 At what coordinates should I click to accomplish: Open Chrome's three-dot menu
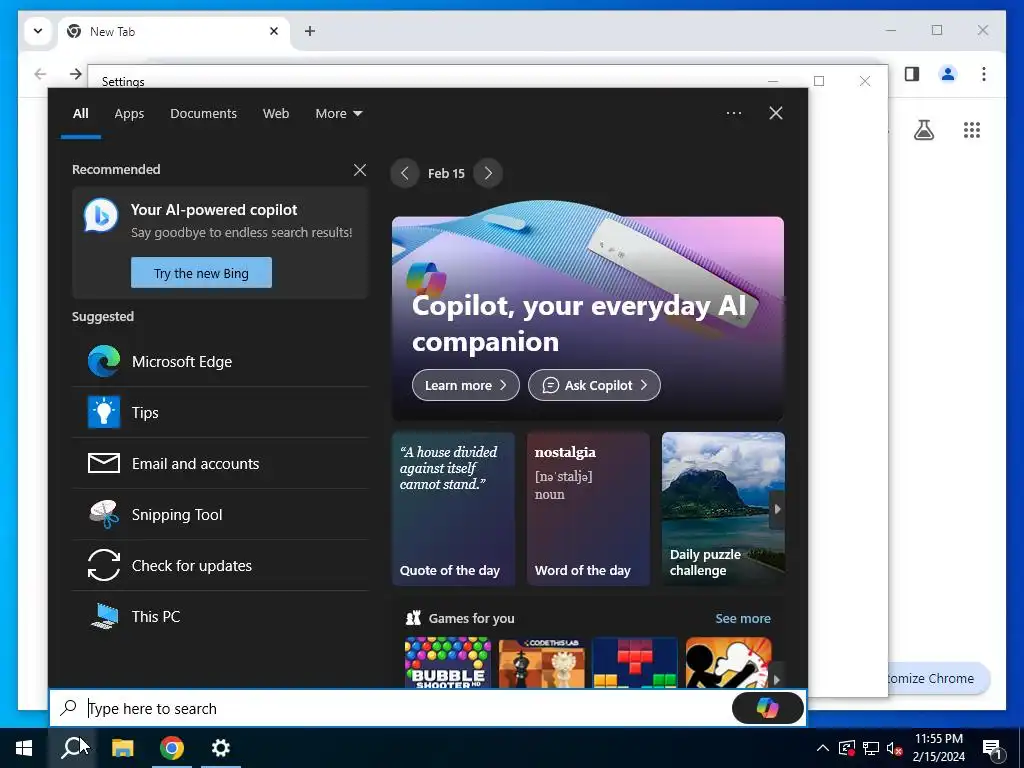tap(984, 74)
